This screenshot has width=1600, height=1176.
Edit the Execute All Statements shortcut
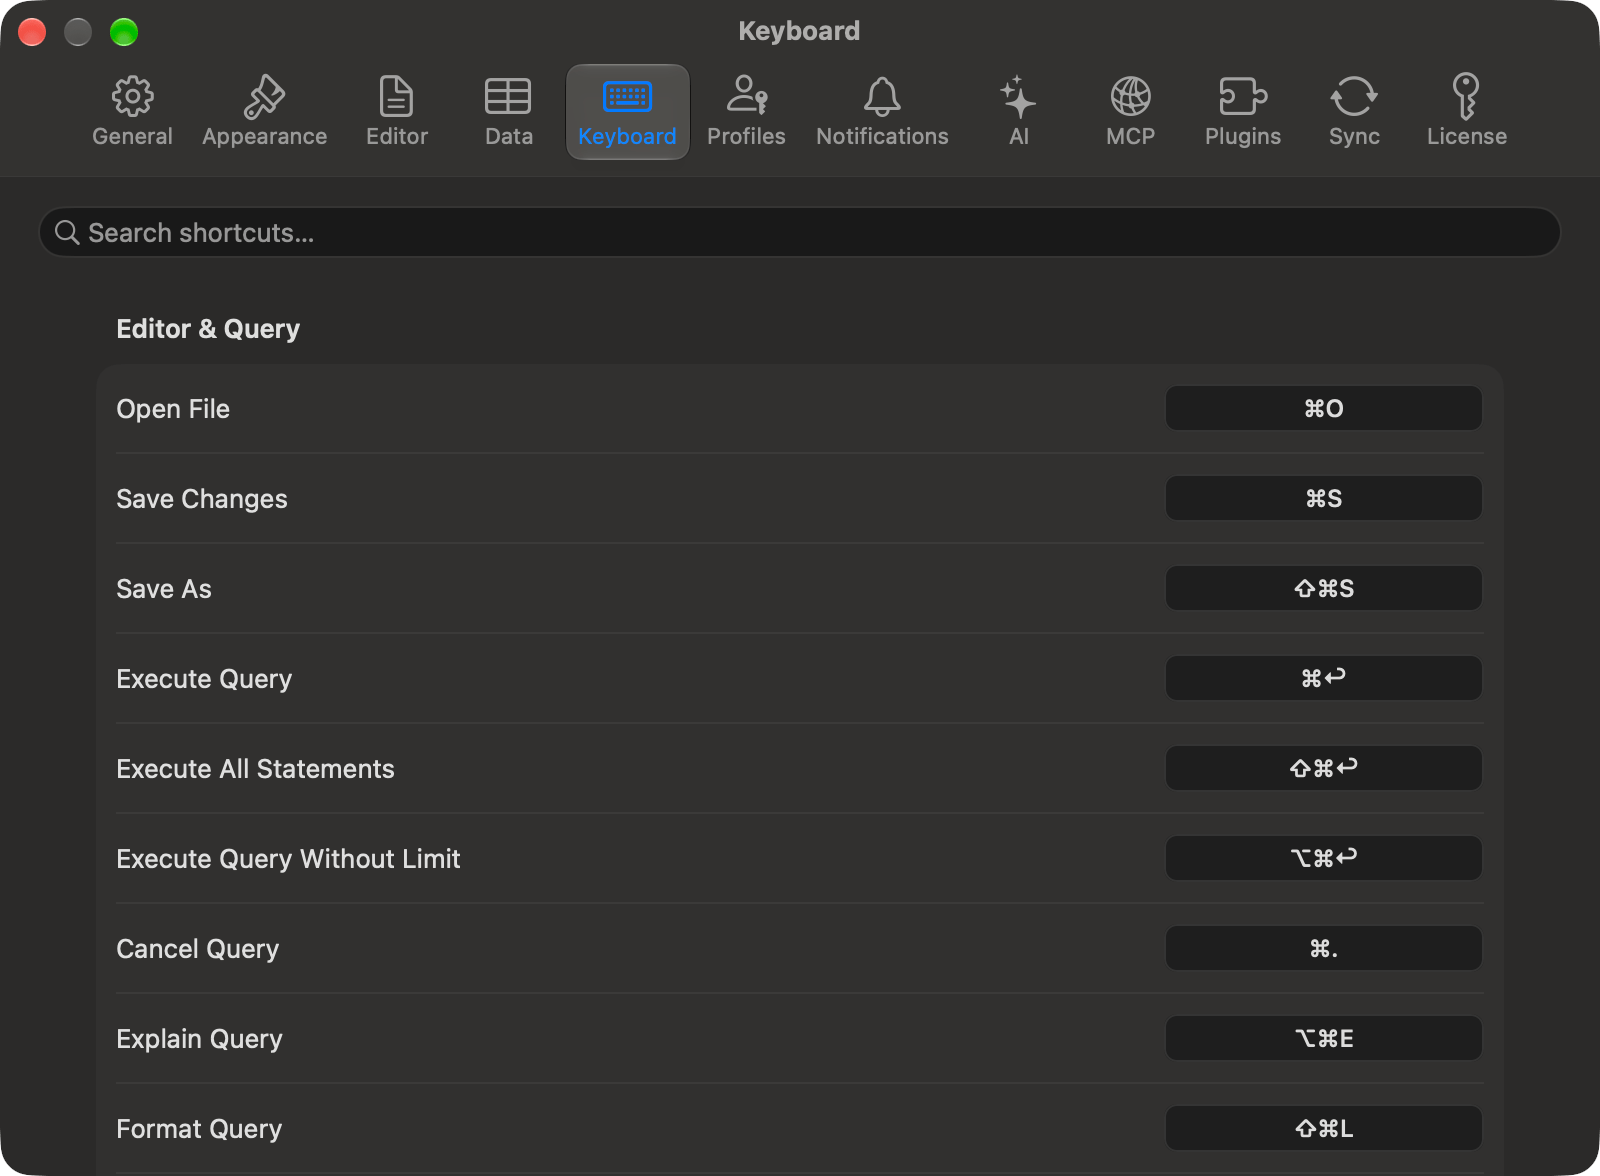[1324, 768]
